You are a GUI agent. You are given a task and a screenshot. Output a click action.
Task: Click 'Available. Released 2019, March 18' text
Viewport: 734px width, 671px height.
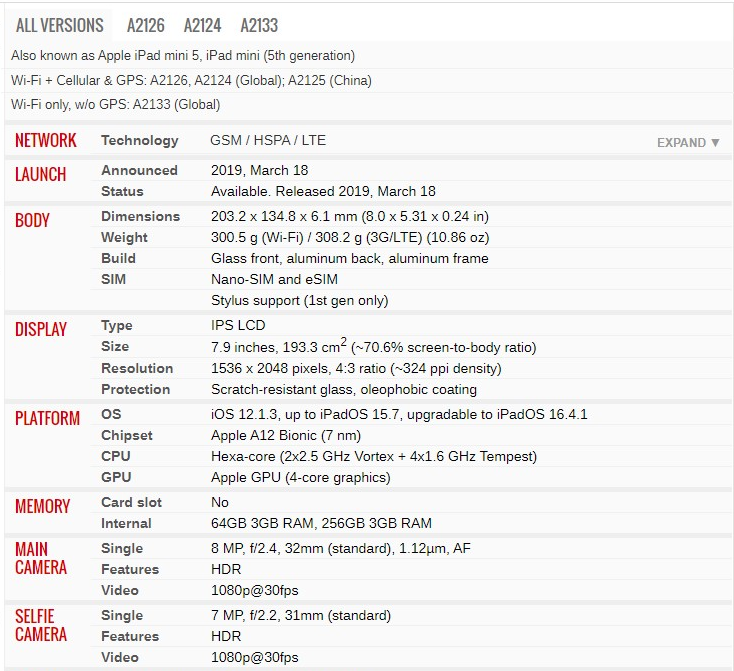pos(323,192)
